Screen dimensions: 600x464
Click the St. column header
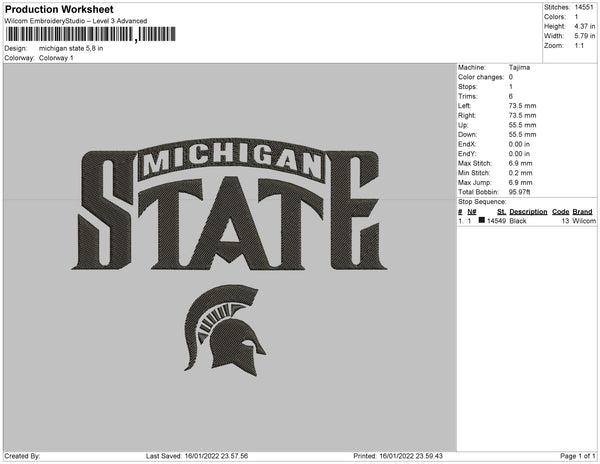(x=501, y=212)
